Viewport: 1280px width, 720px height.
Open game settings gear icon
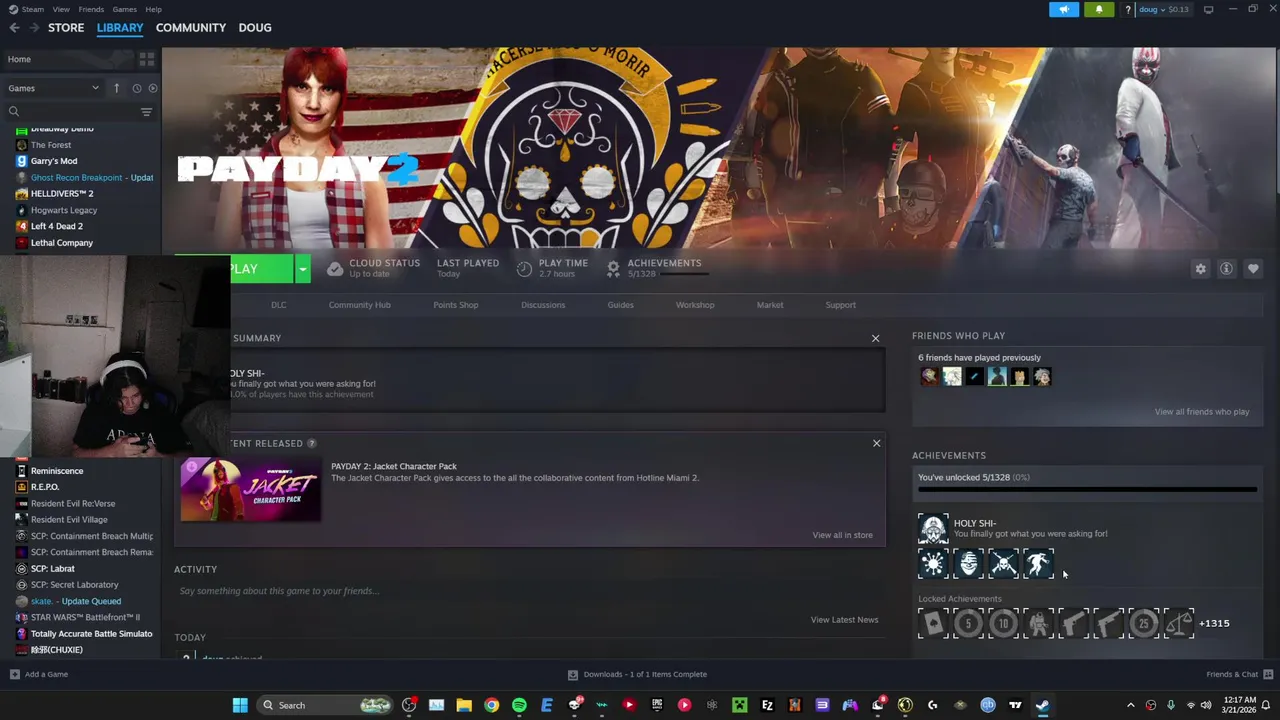click(x=1200, y=269)
